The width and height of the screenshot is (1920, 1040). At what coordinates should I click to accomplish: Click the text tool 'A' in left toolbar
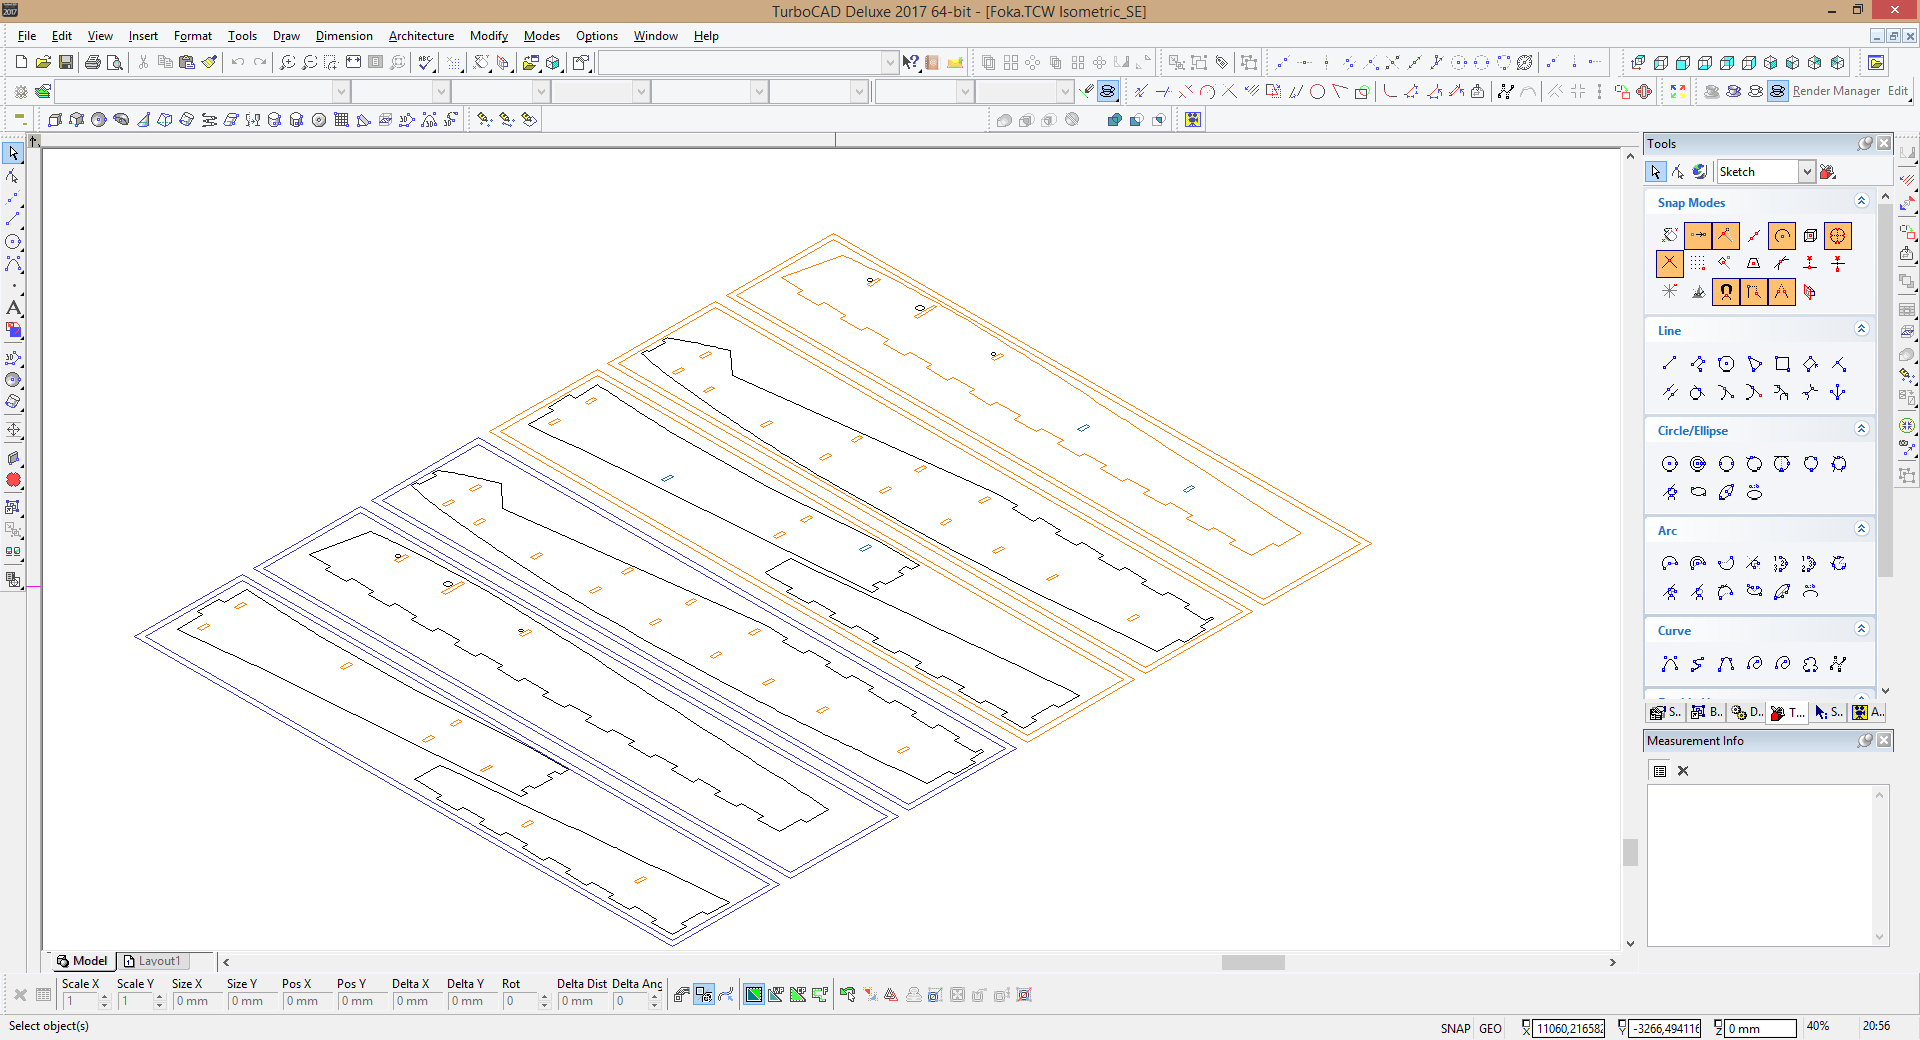pyautogui.click(x=13, y=308)
